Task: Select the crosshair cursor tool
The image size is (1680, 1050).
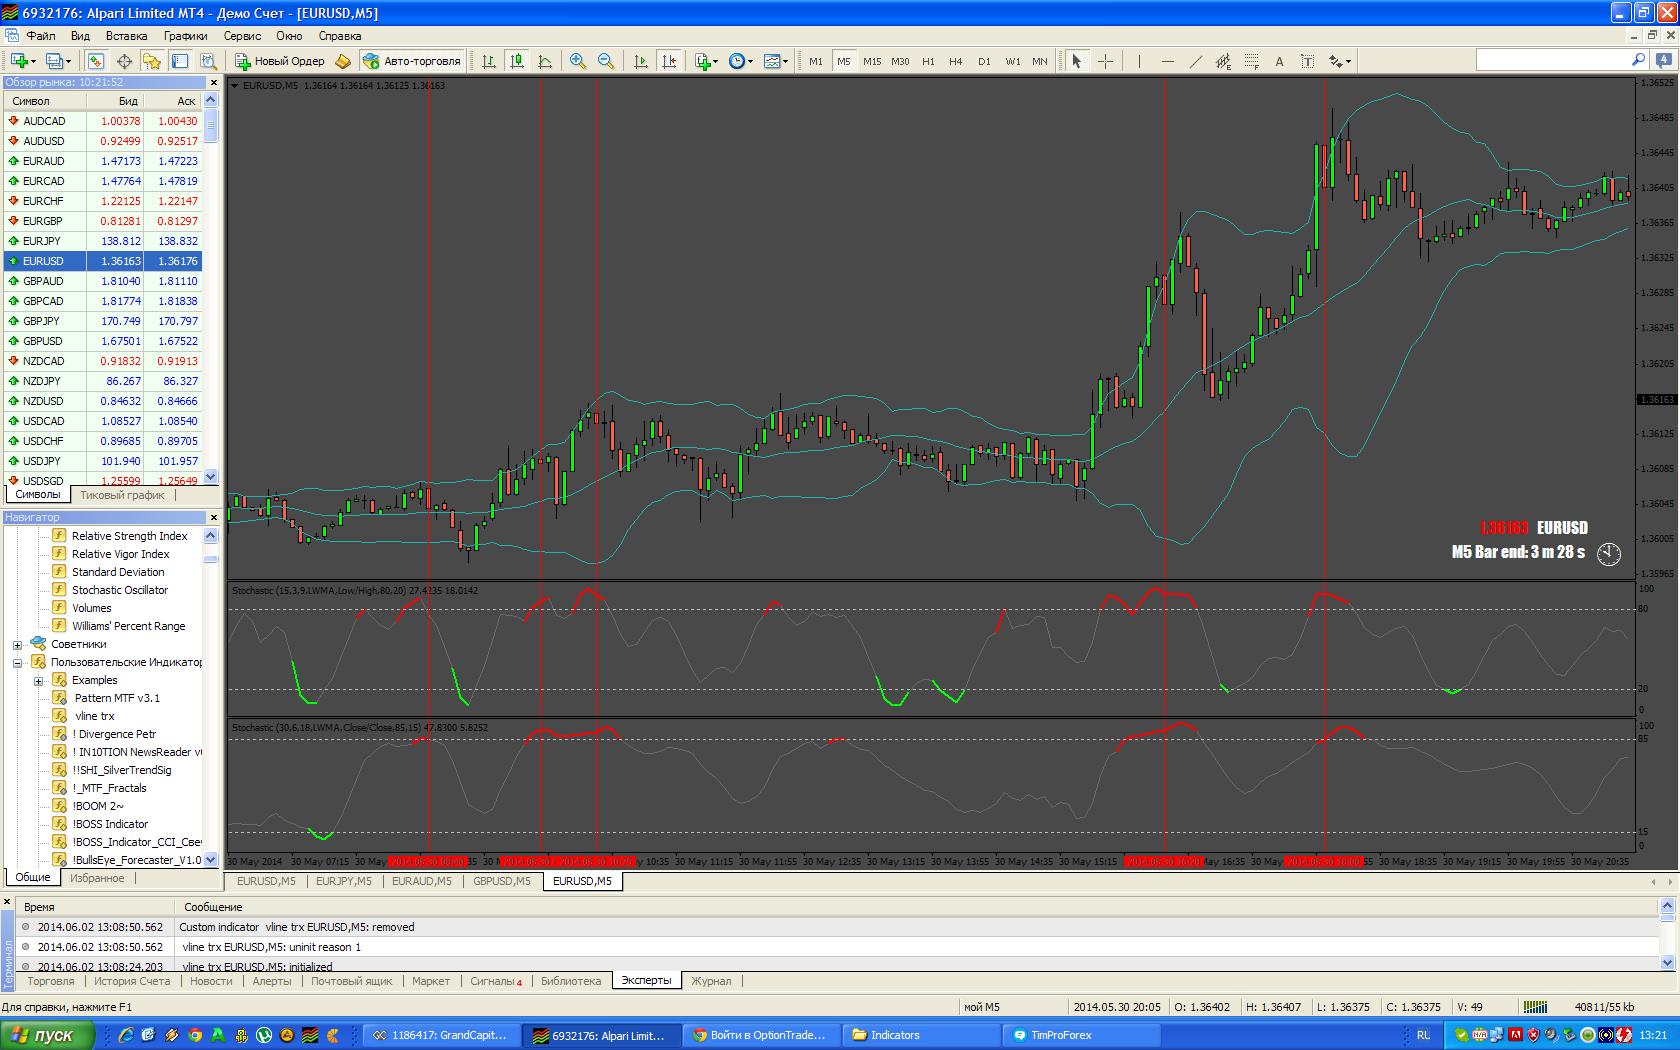Action: pos(1105,61)
